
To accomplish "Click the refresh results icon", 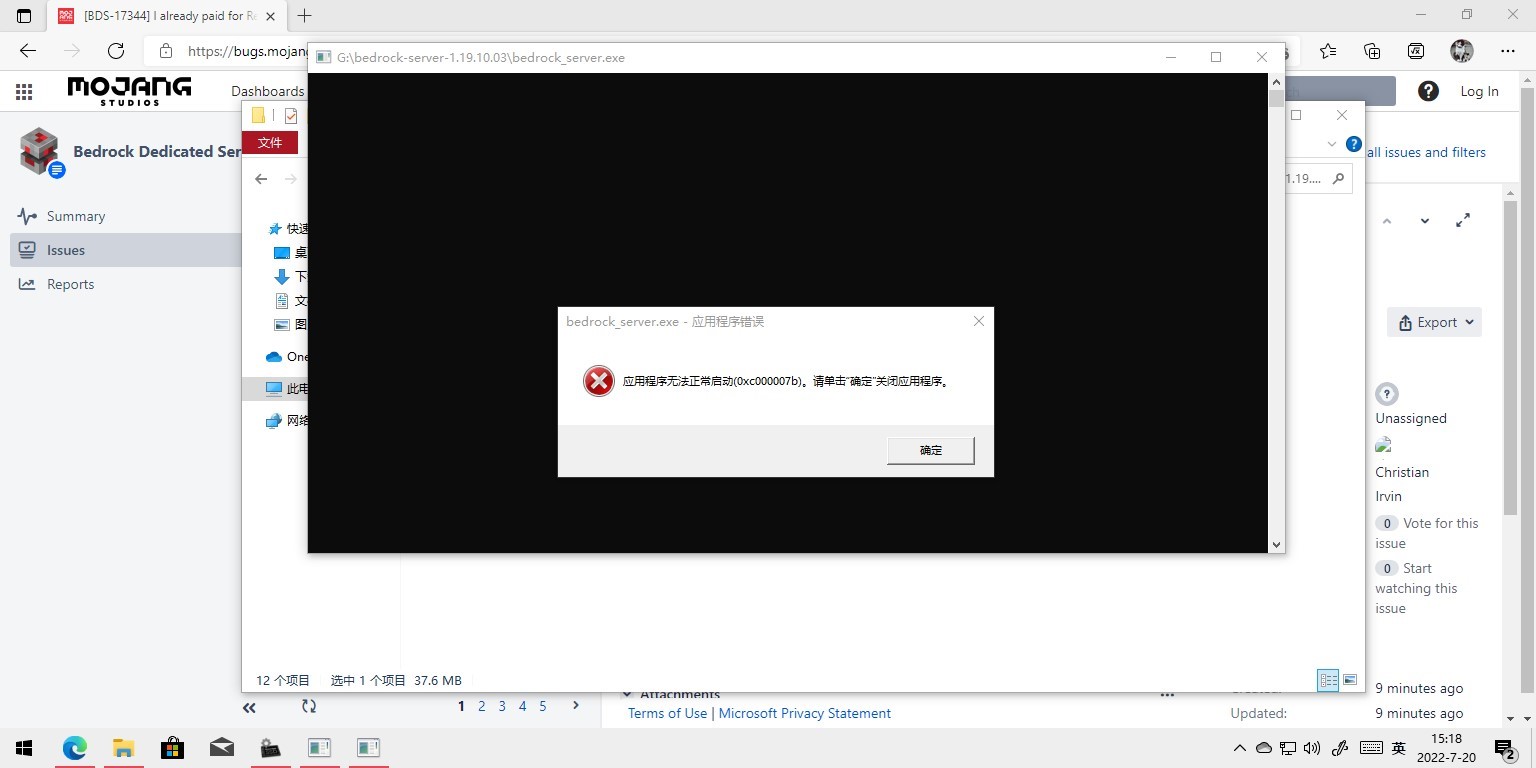I will [309, 706].
